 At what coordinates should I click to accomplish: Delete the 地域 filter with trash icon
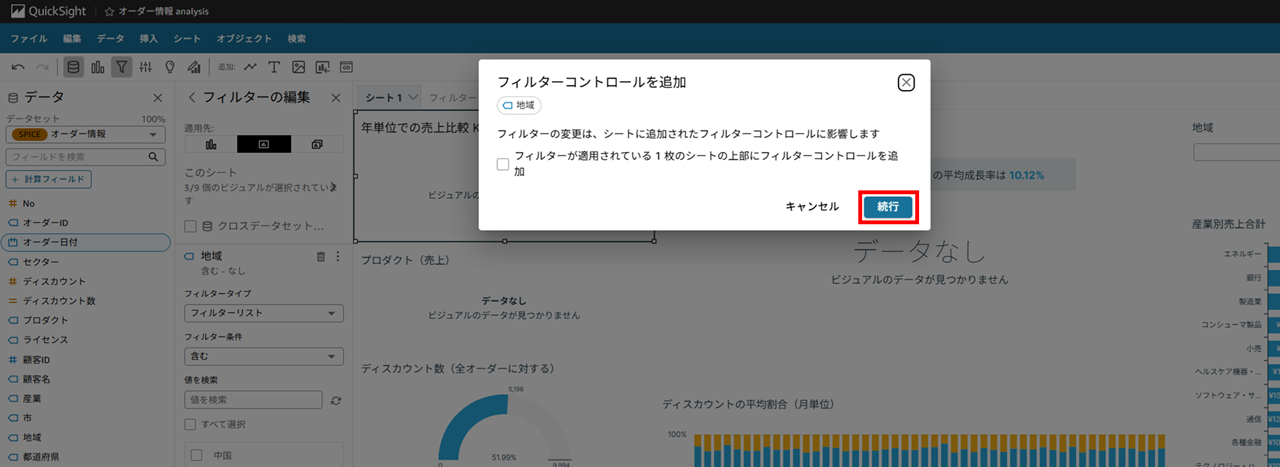[x=321, y=257]
